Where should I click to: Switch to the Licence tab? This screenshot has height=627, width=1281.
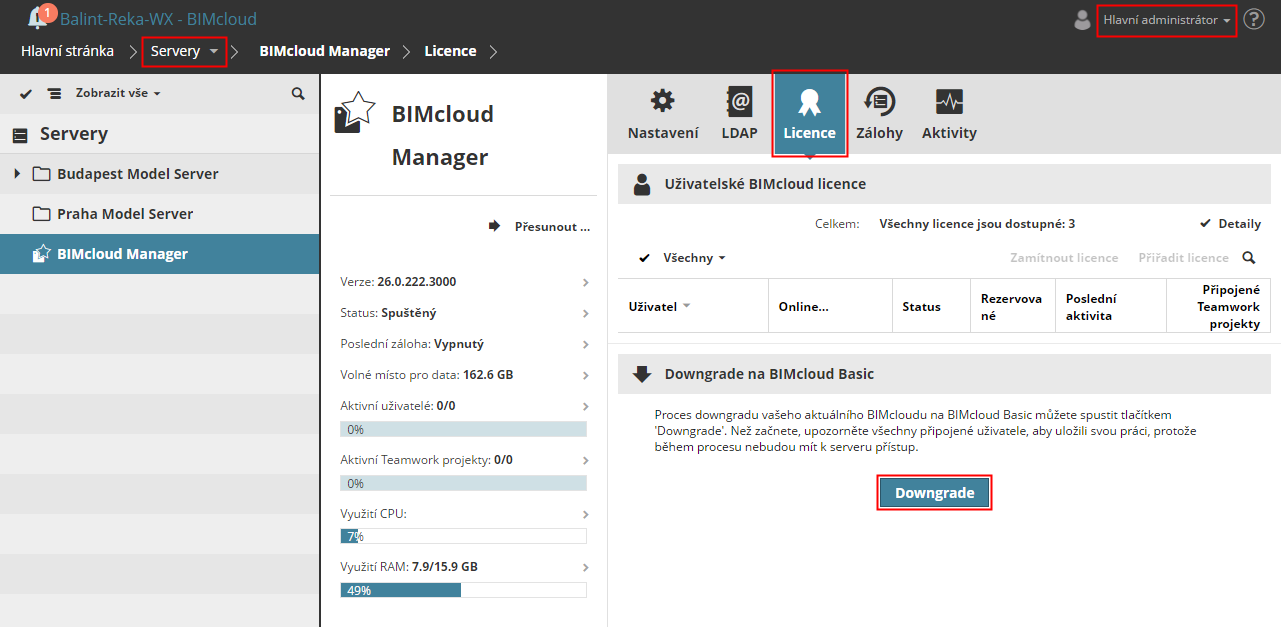tap(810, 113)
